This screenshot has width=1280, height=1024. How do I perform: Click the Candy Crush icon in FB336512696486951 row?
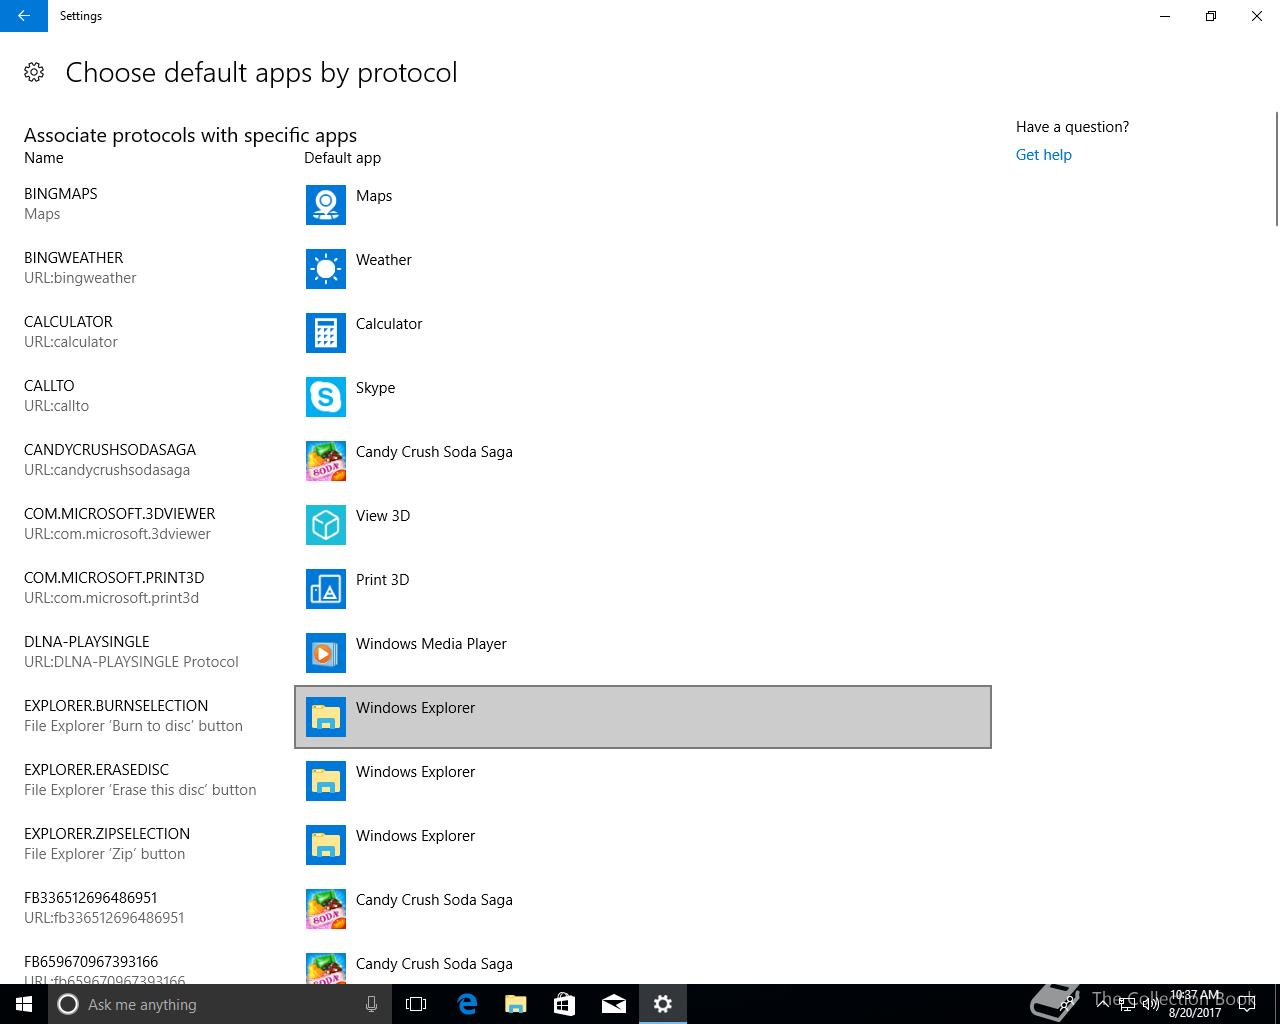point(326,909)
